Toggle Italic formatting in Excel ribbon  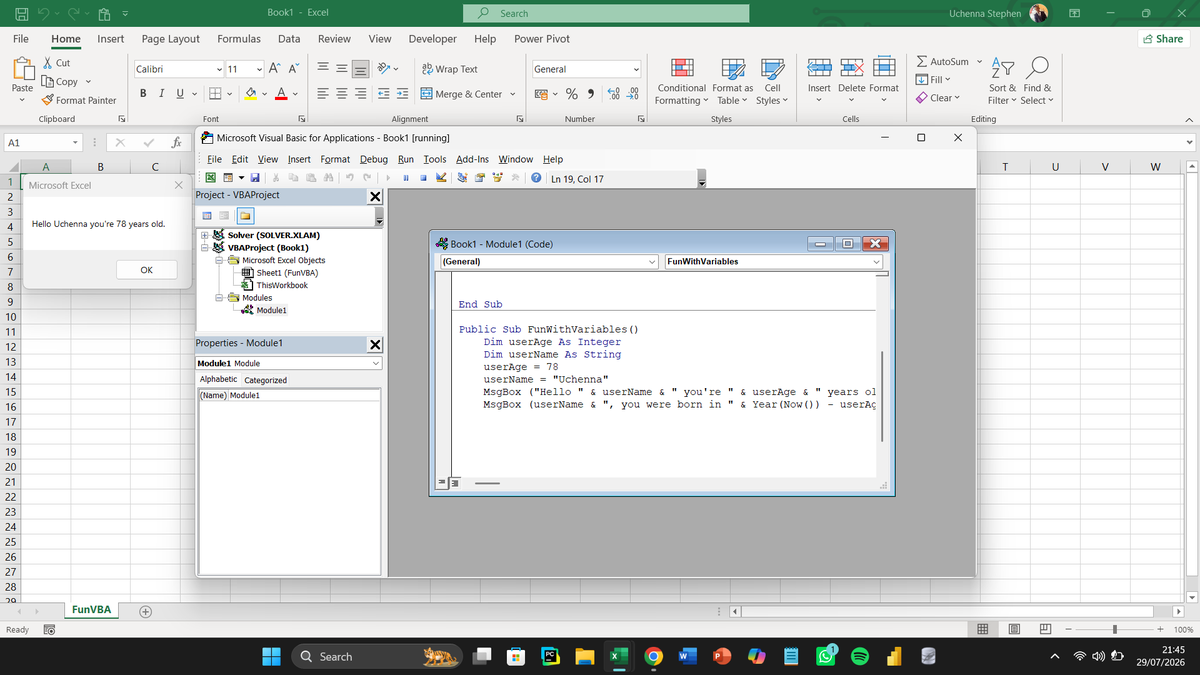pos(162,94)
